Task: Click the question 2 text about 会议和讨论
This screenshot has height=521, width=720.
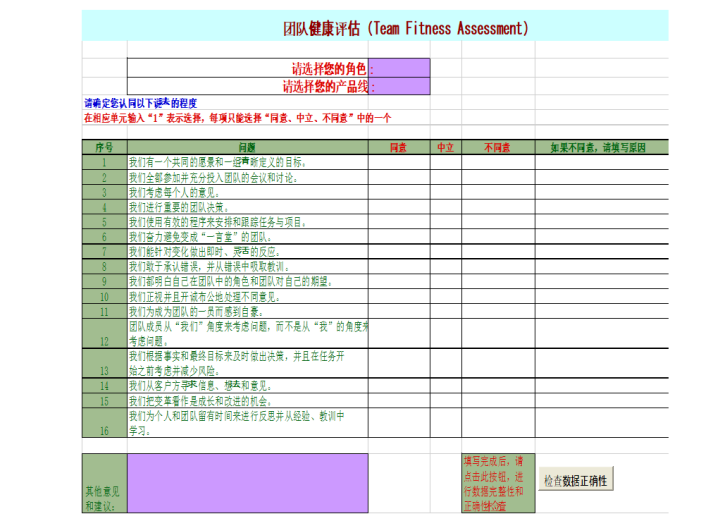Action: pos(213,178)
